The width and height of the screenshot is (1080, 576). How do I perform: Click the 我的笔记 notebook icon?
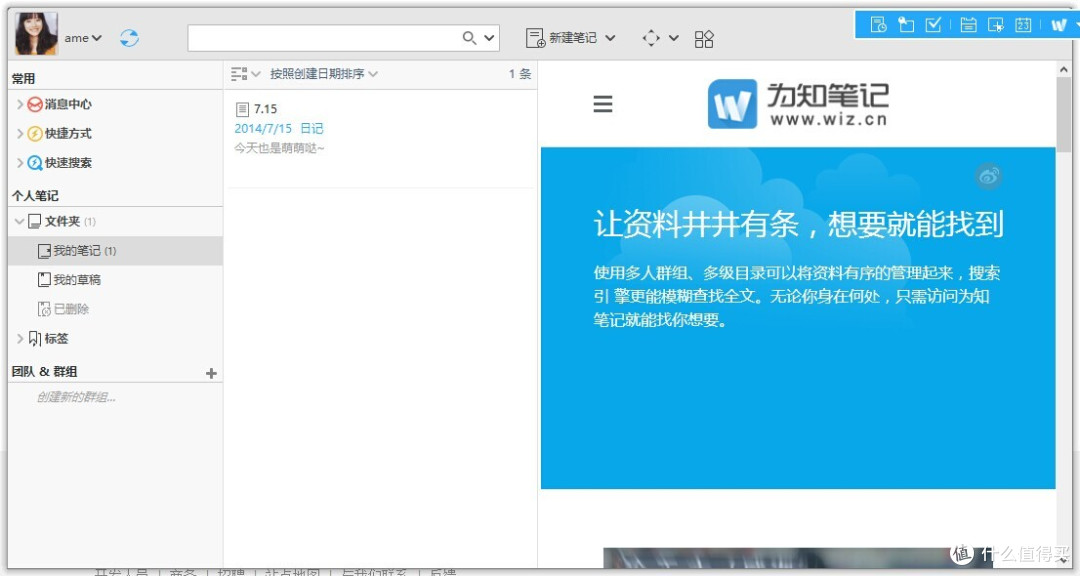[x=44, y=251]
